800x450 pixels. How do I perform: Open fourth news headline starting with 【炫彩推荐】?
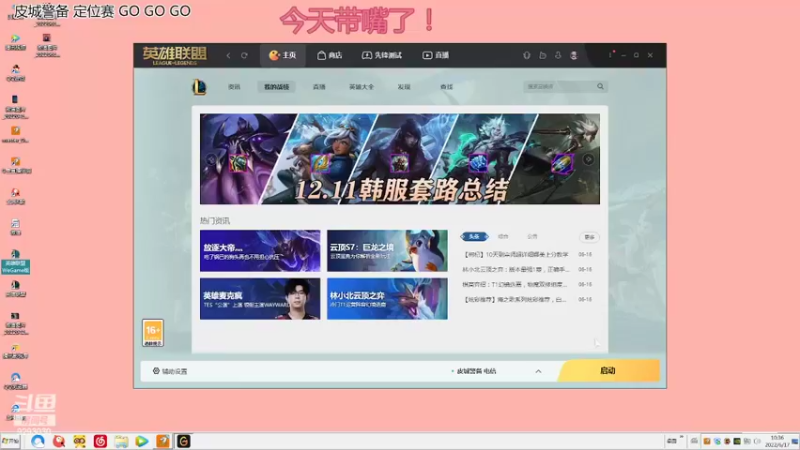pyautogui.click(x=515, y=299)
